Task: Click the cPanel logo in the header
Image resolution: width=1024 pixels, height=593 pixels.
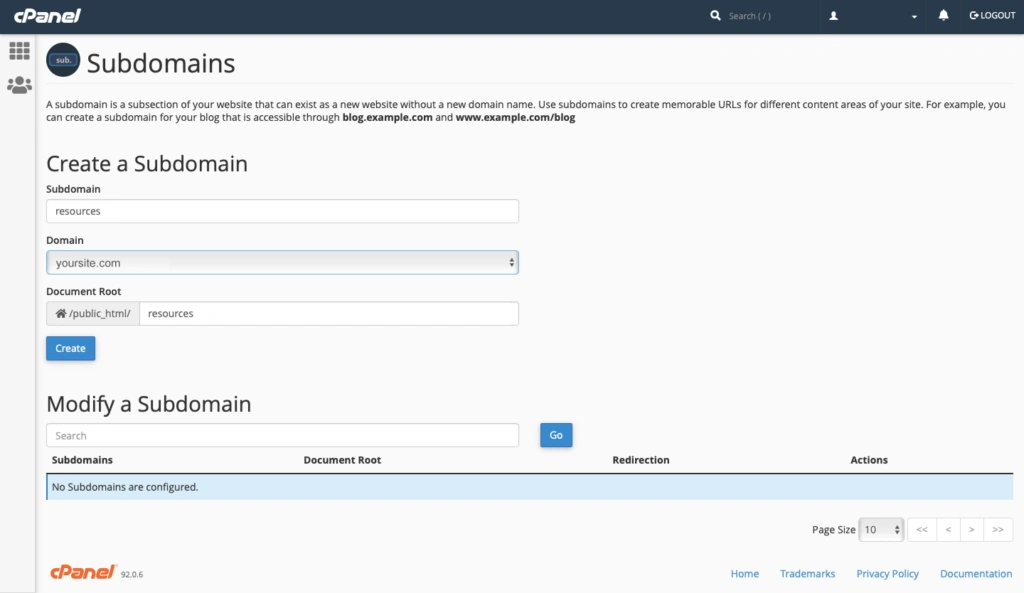Action: (x=47, y=16)
